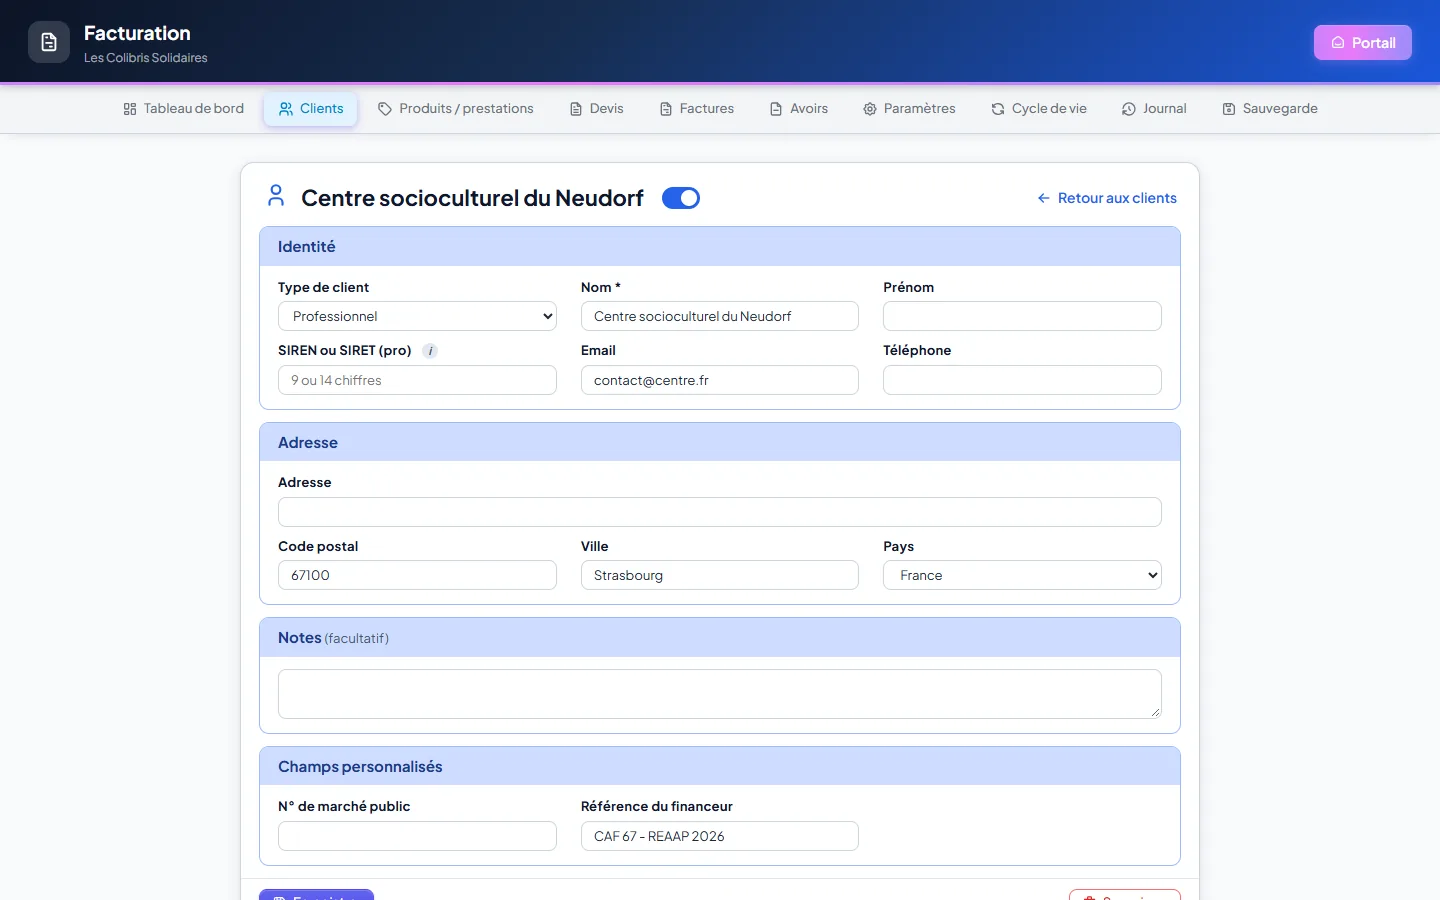Open the Journal tab
This screenshot has width=1440, height=900.
[1154, 109]
